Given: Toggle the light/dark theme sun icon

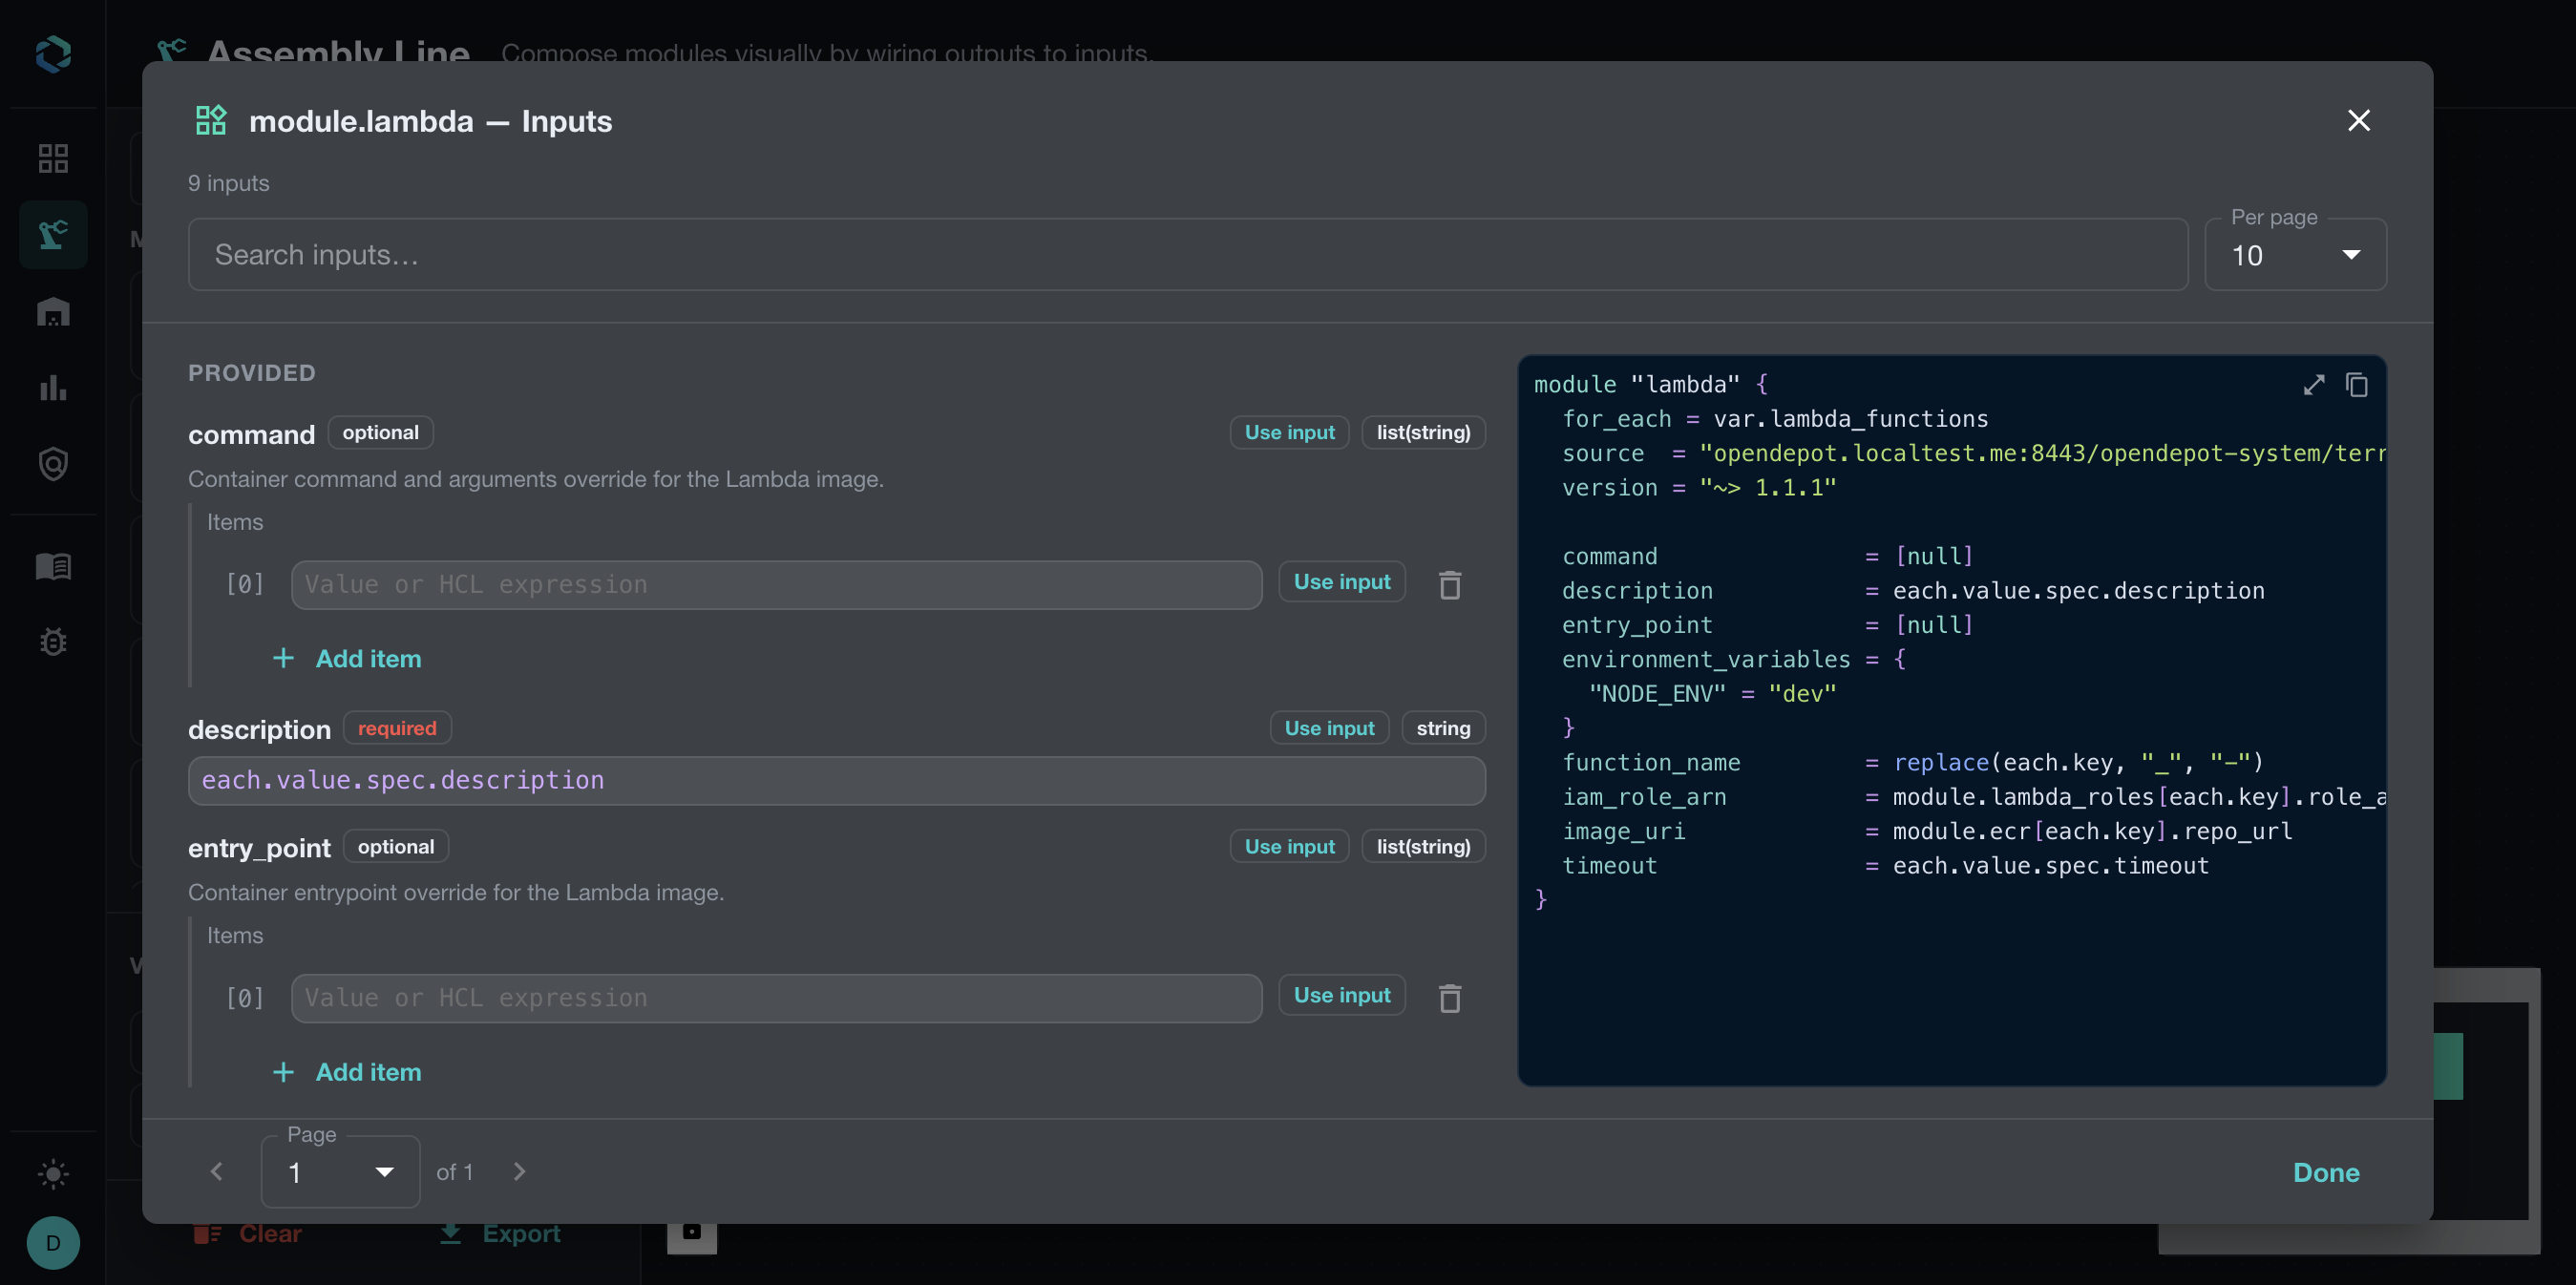Looking at the screenshot, I should click(53, 1174).
